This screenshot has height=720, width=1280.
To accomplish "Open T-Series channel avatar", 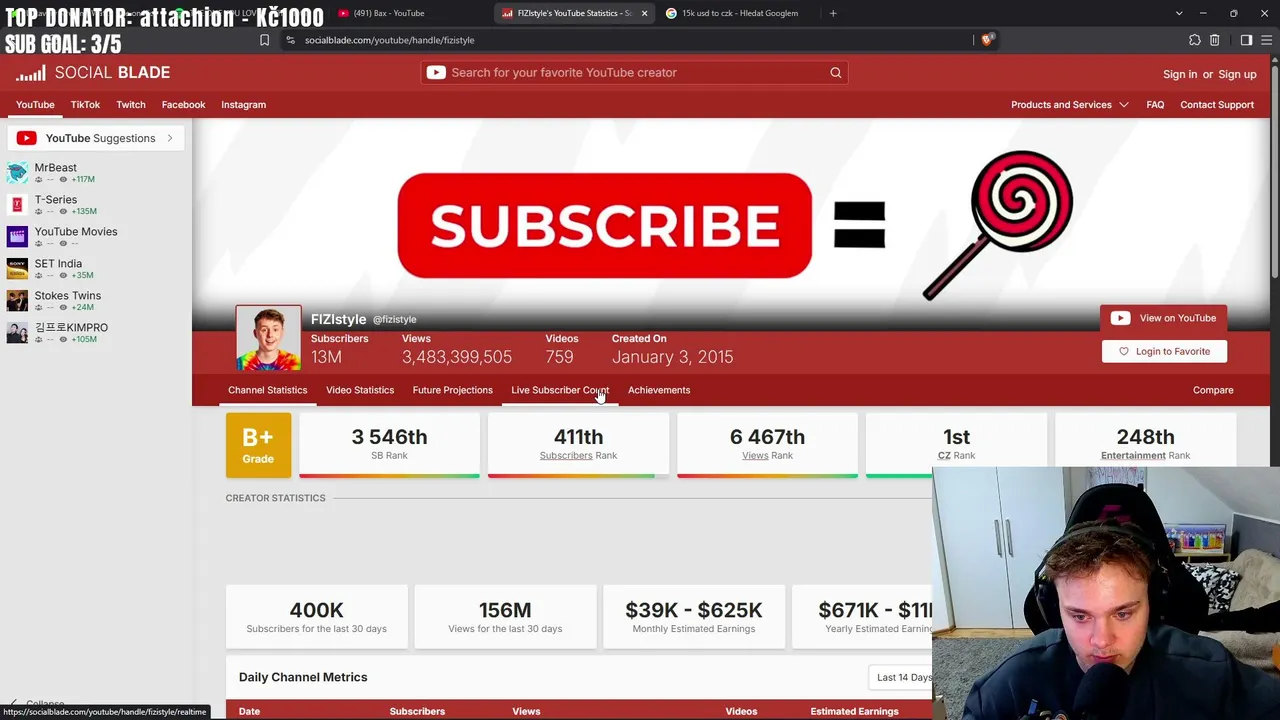I will (x=17, y=205).
